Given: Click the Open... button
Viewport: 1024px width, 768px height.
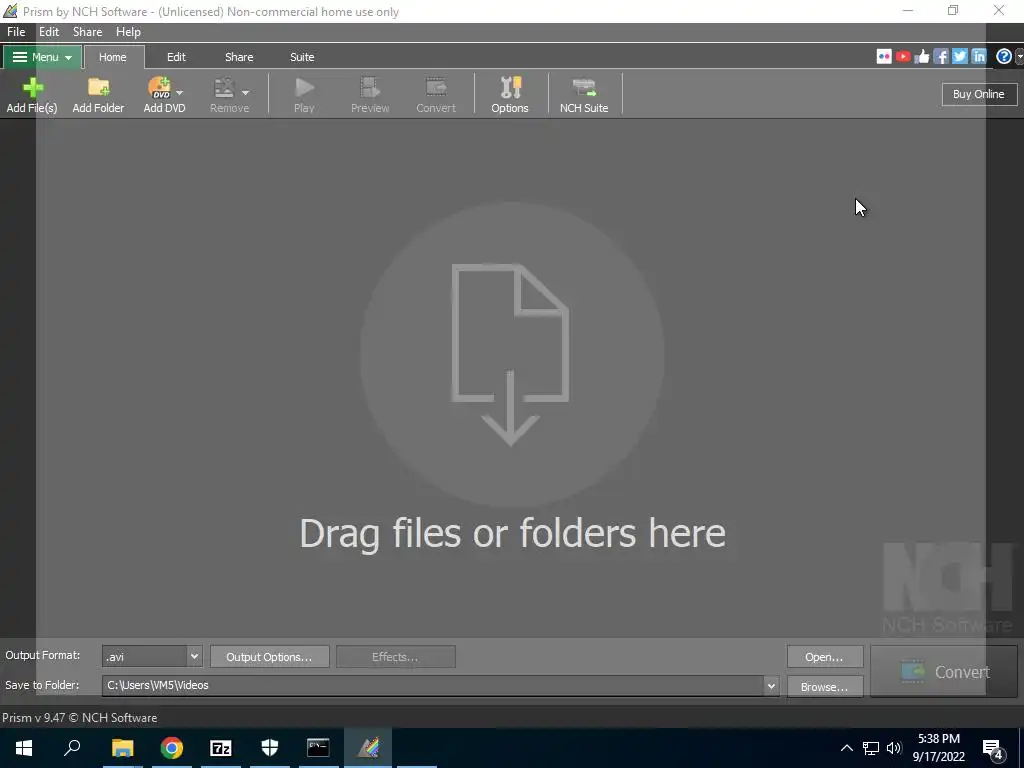Looking at the screenshot, I should click(x=824, y=657).
